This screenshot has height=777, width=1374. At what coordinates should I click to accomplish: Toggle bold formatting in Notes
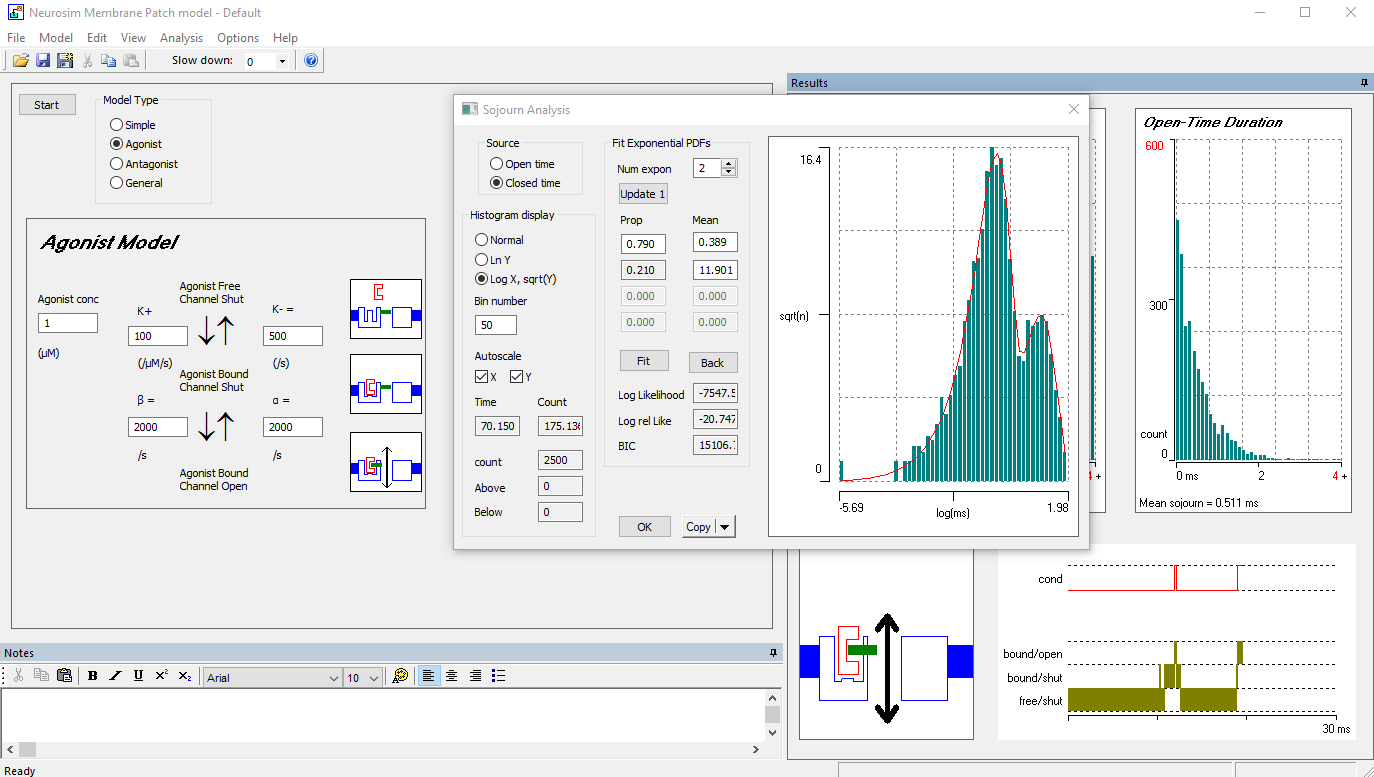coord(92,676)
